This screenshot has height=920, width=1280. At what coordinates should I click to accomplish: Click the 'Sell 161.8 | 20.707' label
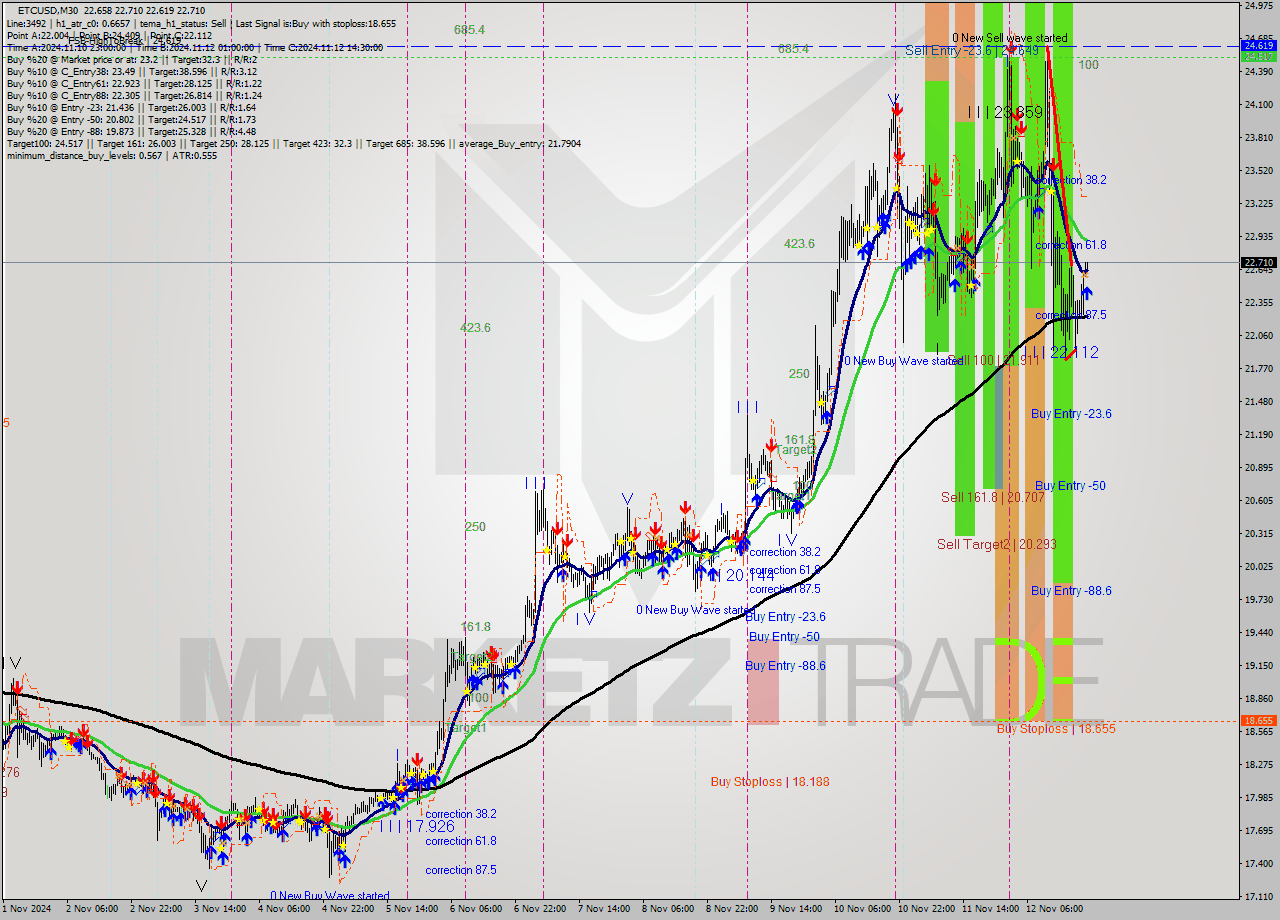993,497
